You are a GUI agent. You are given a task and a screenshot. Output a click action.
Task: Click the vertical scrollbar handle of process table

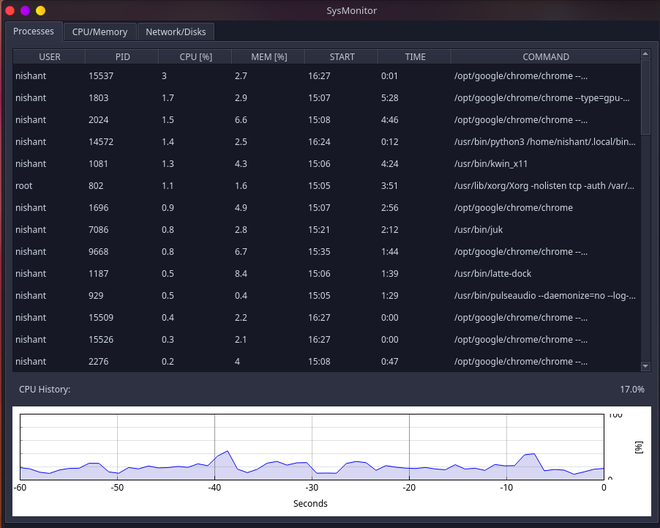645,97
